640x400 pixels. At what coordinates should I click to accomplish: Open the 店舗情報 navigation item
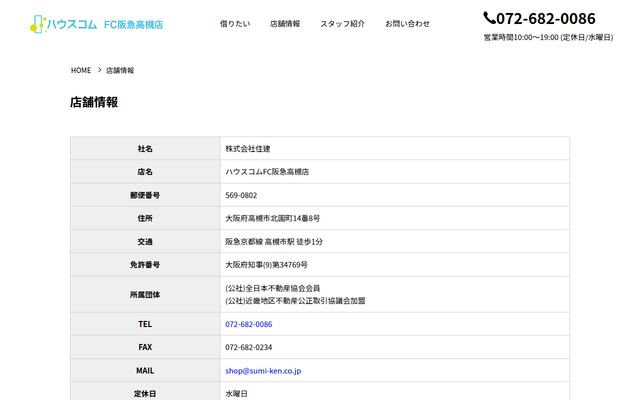(x=285, y=24)
